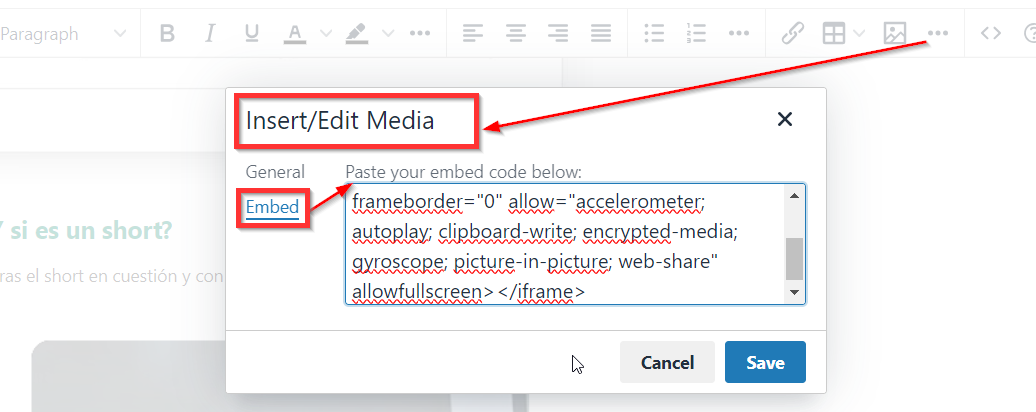The width and height of the screenshot is (1036, 412).
Task: Save the embedded media
Action: coord(765,362)
